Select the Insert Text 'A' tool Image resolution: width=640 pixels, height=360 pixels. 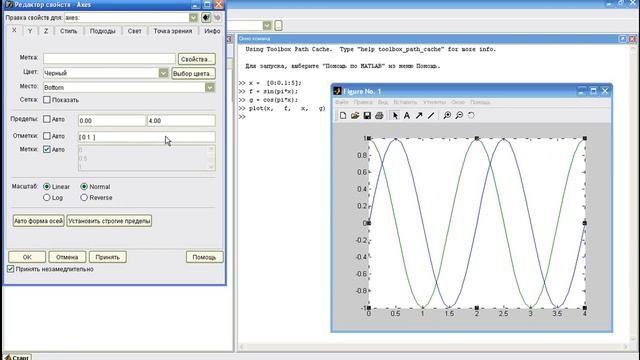[407, 116]
